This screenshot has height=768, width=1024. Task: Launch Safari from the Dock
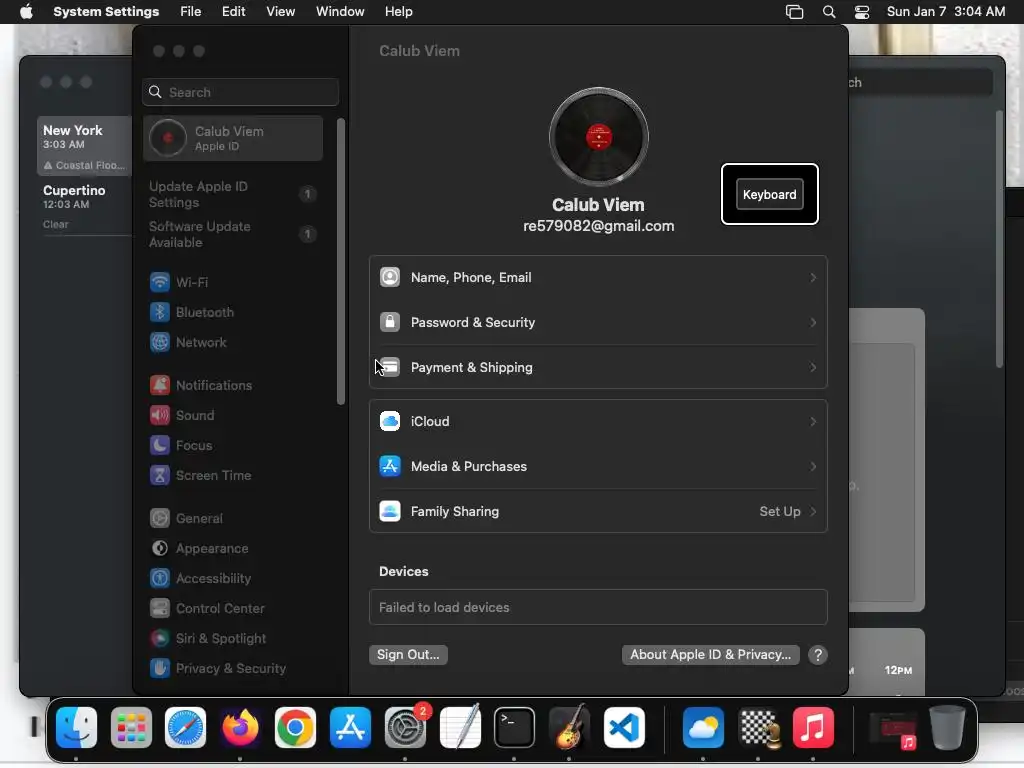[x=185, y=727]
